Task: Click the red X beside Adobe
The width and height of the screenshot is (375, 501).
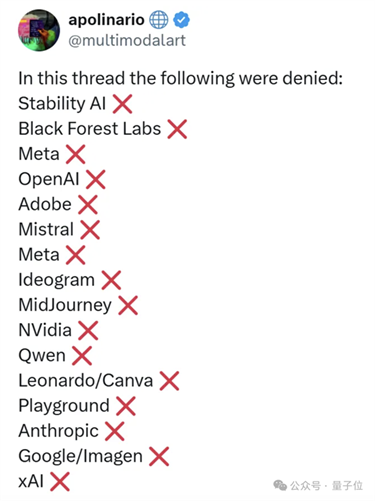Action: (x=88, y=205)
